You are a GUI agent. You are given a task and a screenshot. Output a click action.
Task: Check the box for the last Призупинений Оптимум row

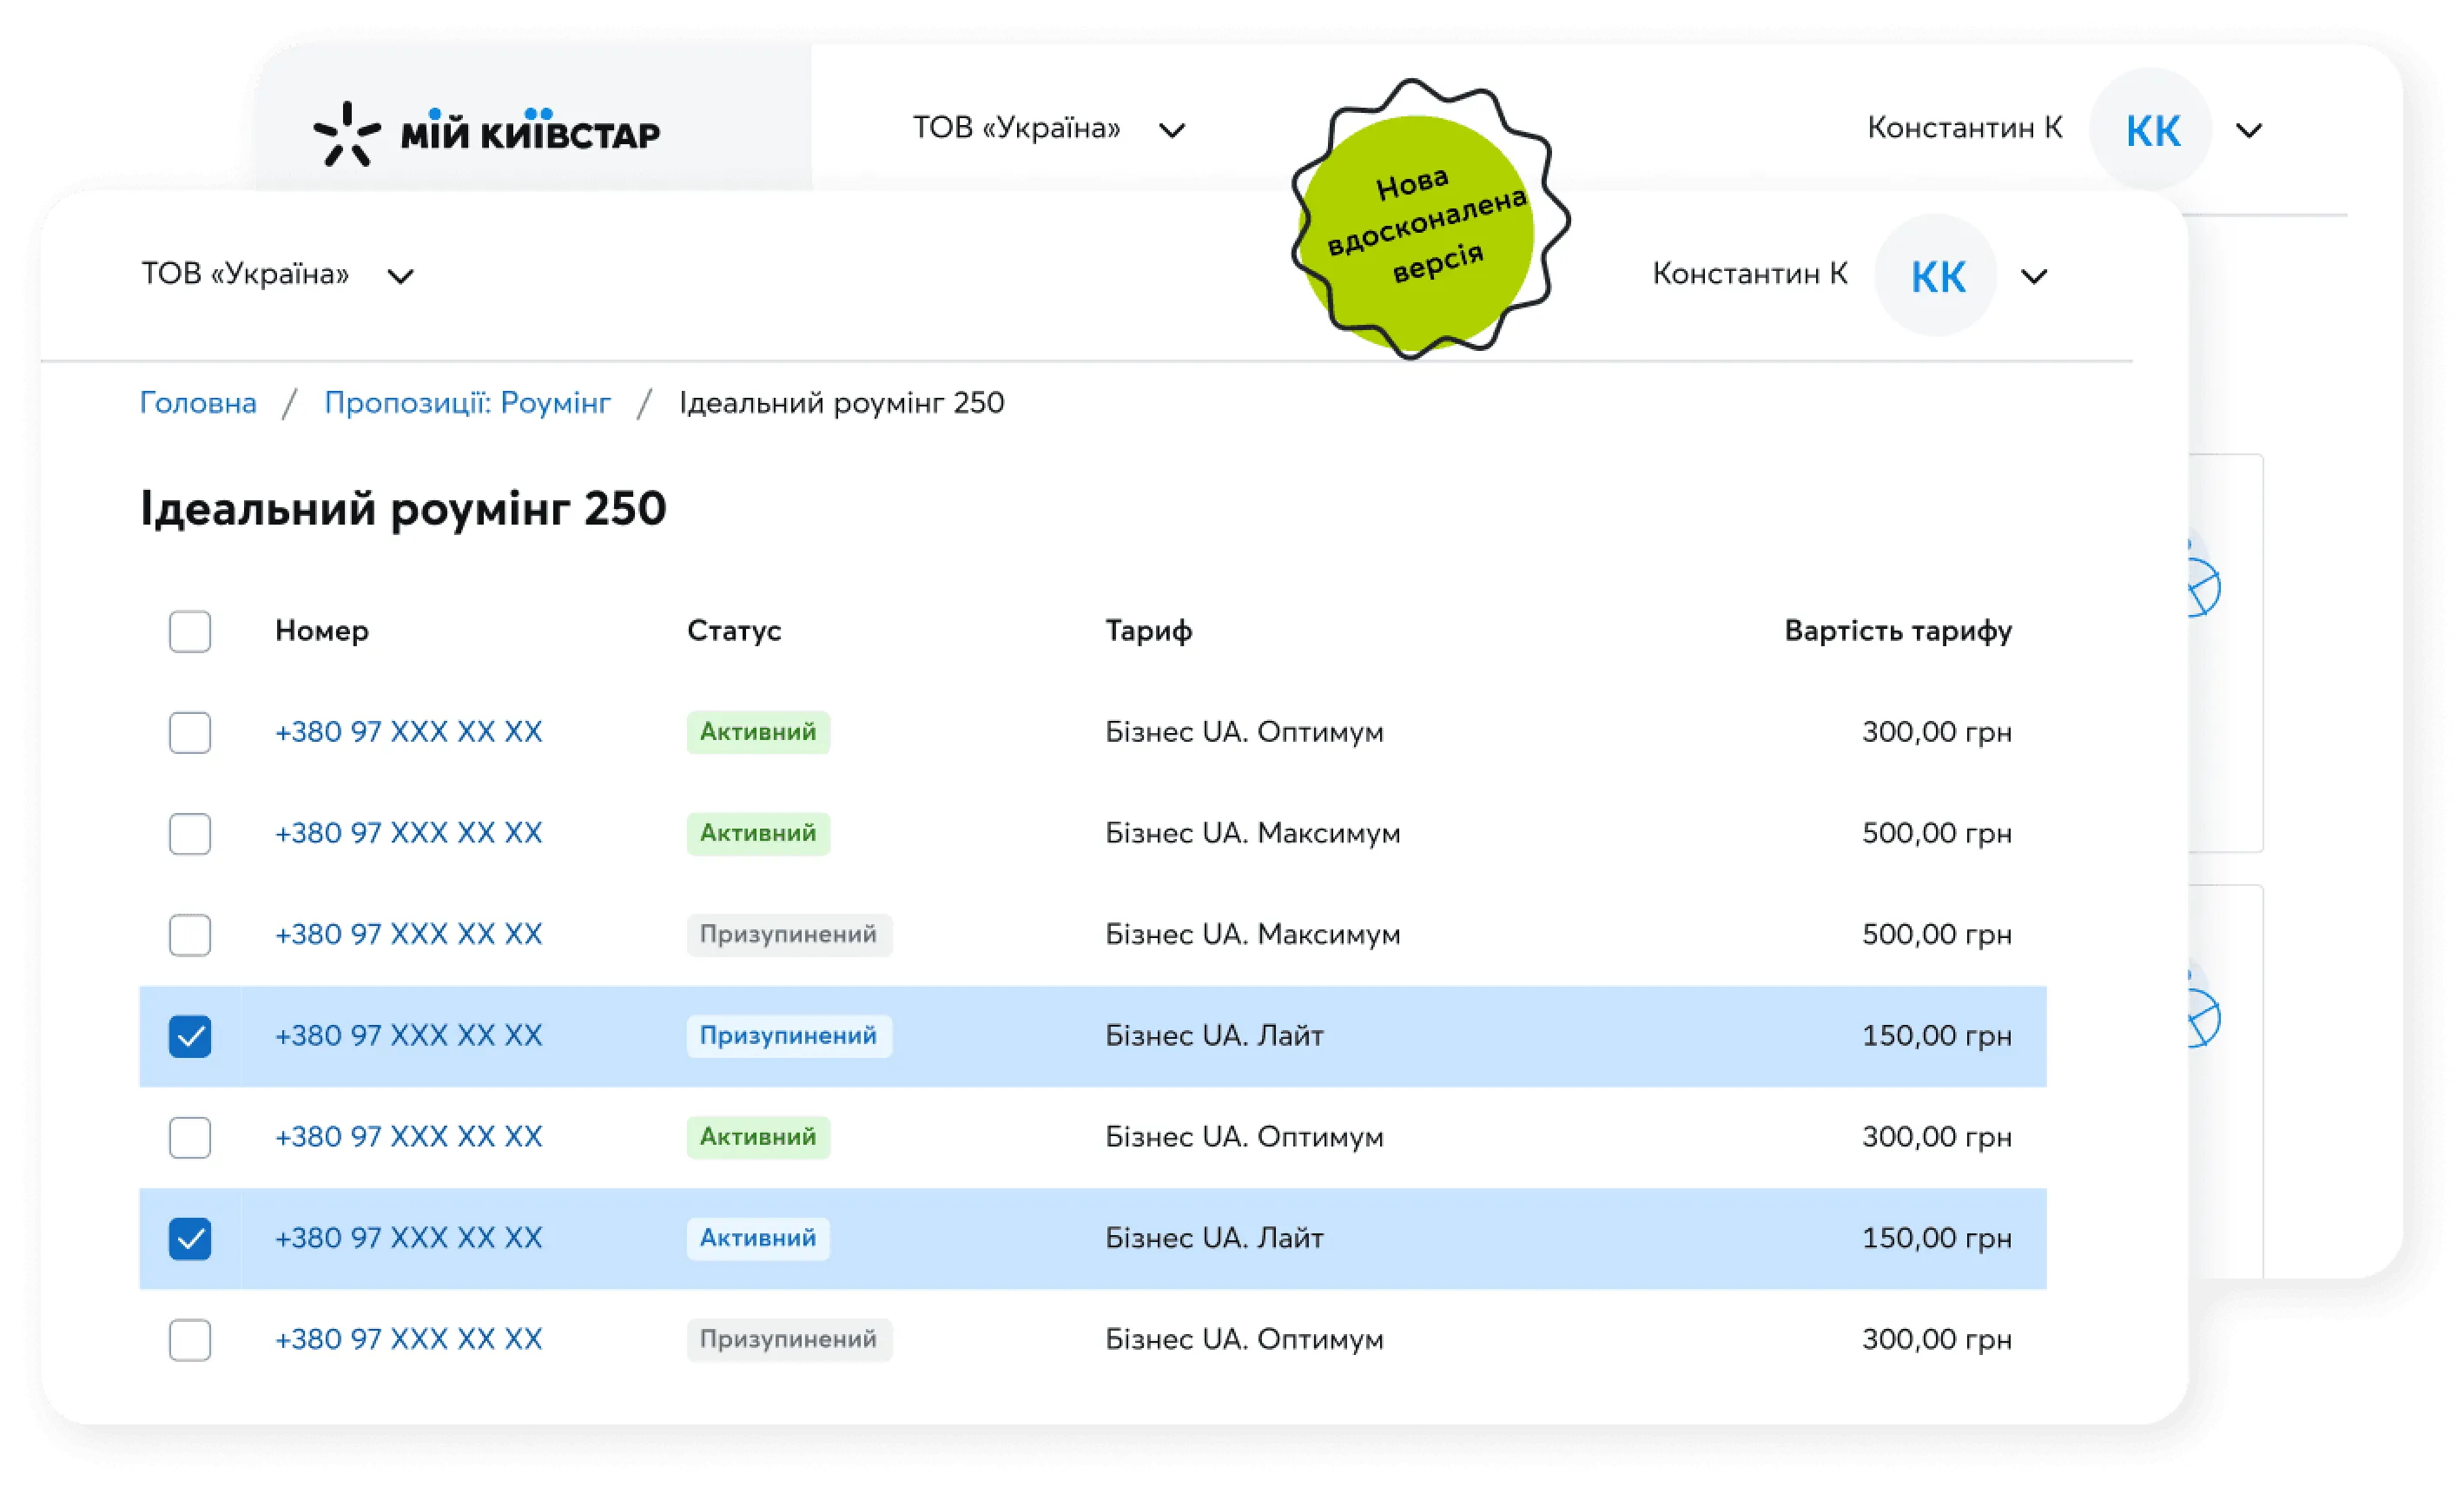coord(190,1339)
